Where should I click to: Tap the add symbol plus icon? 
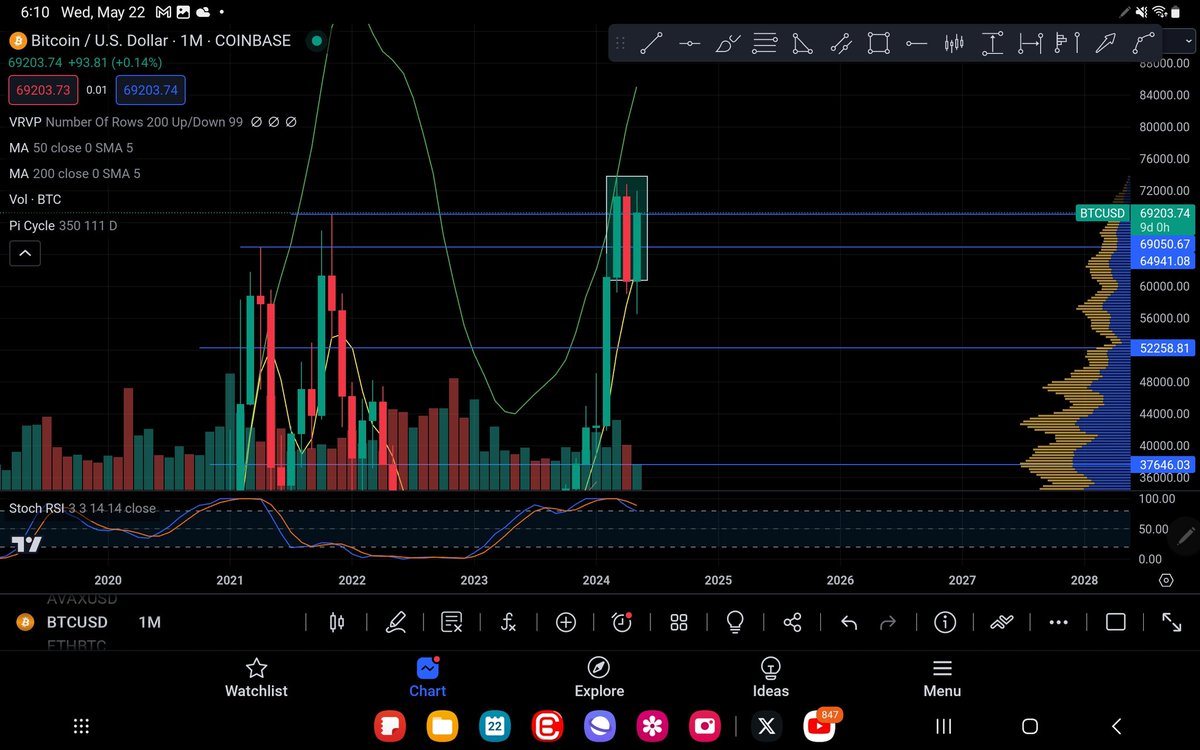click(x=566, y=622)
